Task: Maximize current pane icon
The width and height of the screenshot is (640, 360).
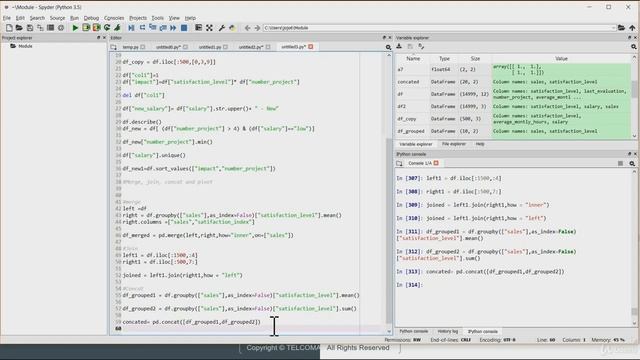Action: pyautogui.click(x=198, y=28)
